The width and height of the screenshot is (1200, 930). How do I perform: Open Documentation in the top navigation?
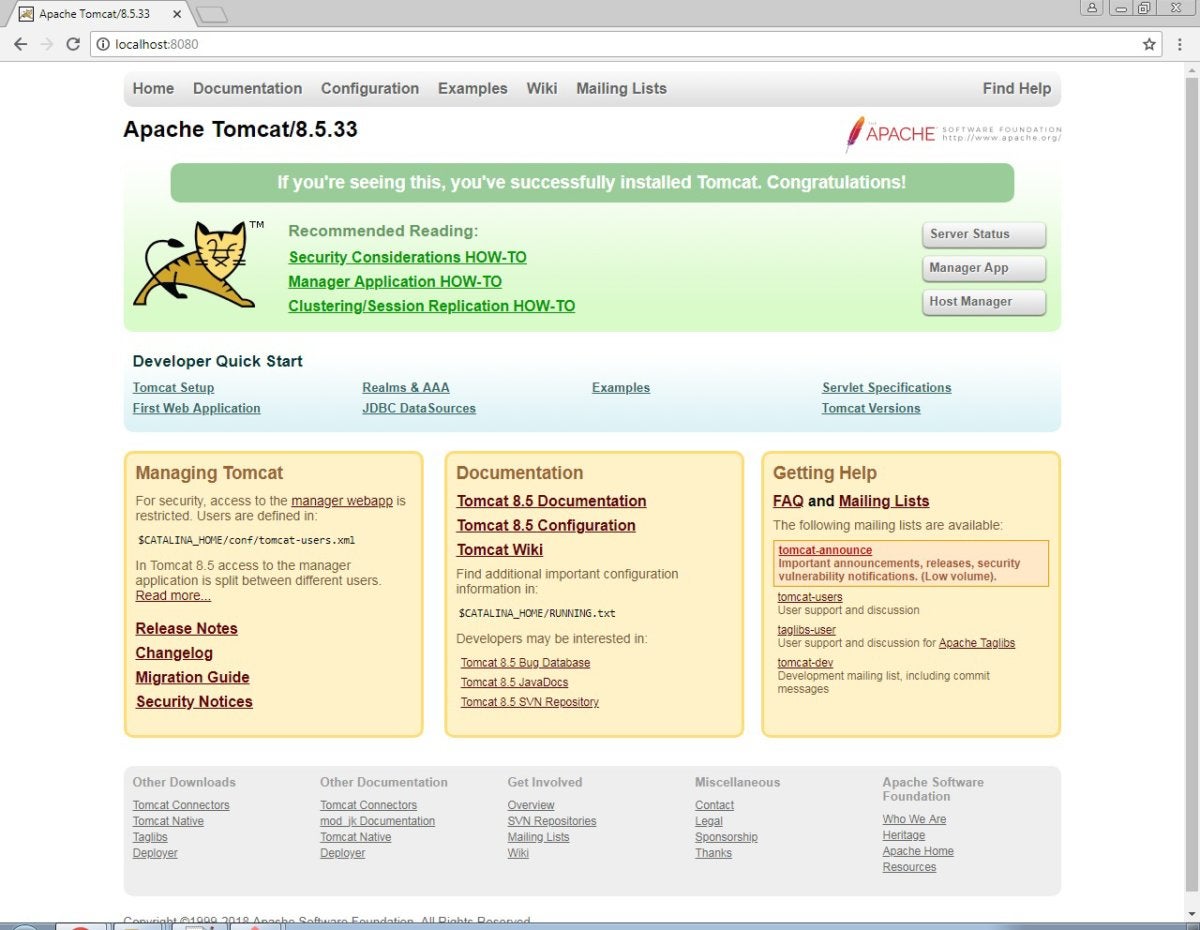tap(247, 88)
